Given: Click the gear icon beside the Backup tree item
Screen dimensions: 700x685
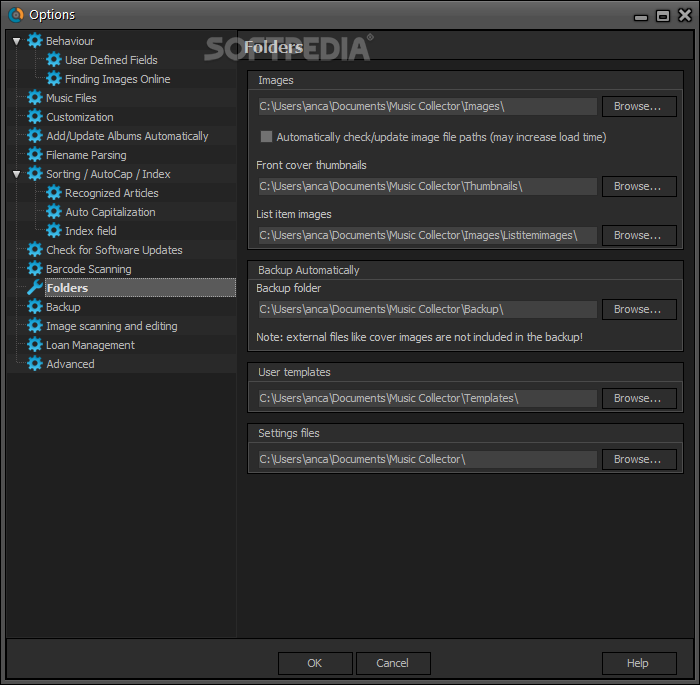Looking at the screenshot, I should pyautogui.click(x=35, y=307).
